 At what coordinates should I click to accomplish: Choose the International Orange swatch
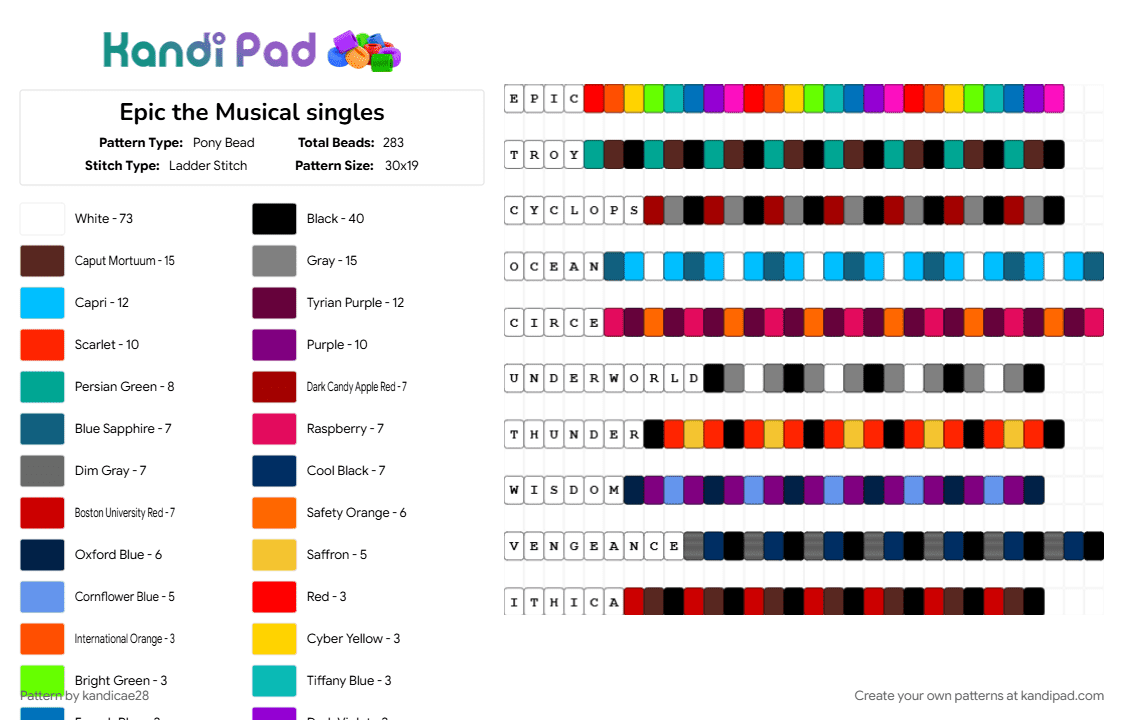[x=42, y=638]
